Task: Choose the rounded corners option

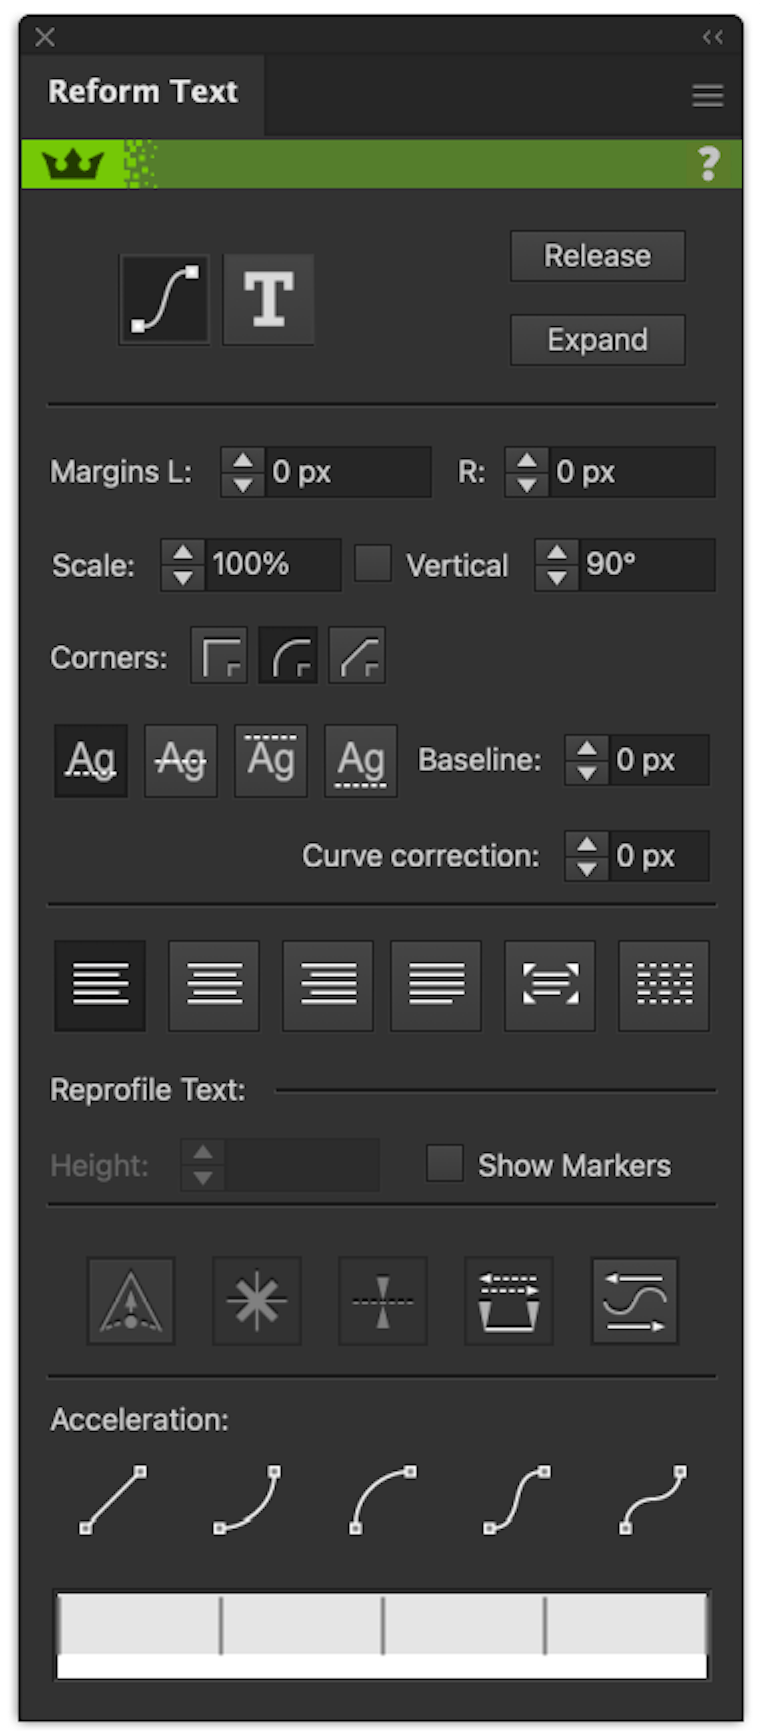Action: (288, 656)
